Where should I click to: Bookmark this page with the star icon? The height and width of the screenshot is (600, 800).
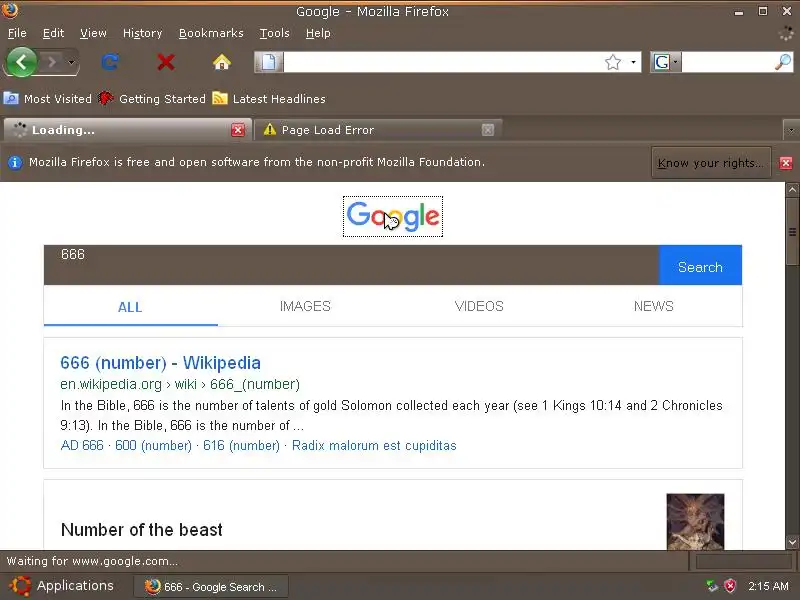pos(613,62)
